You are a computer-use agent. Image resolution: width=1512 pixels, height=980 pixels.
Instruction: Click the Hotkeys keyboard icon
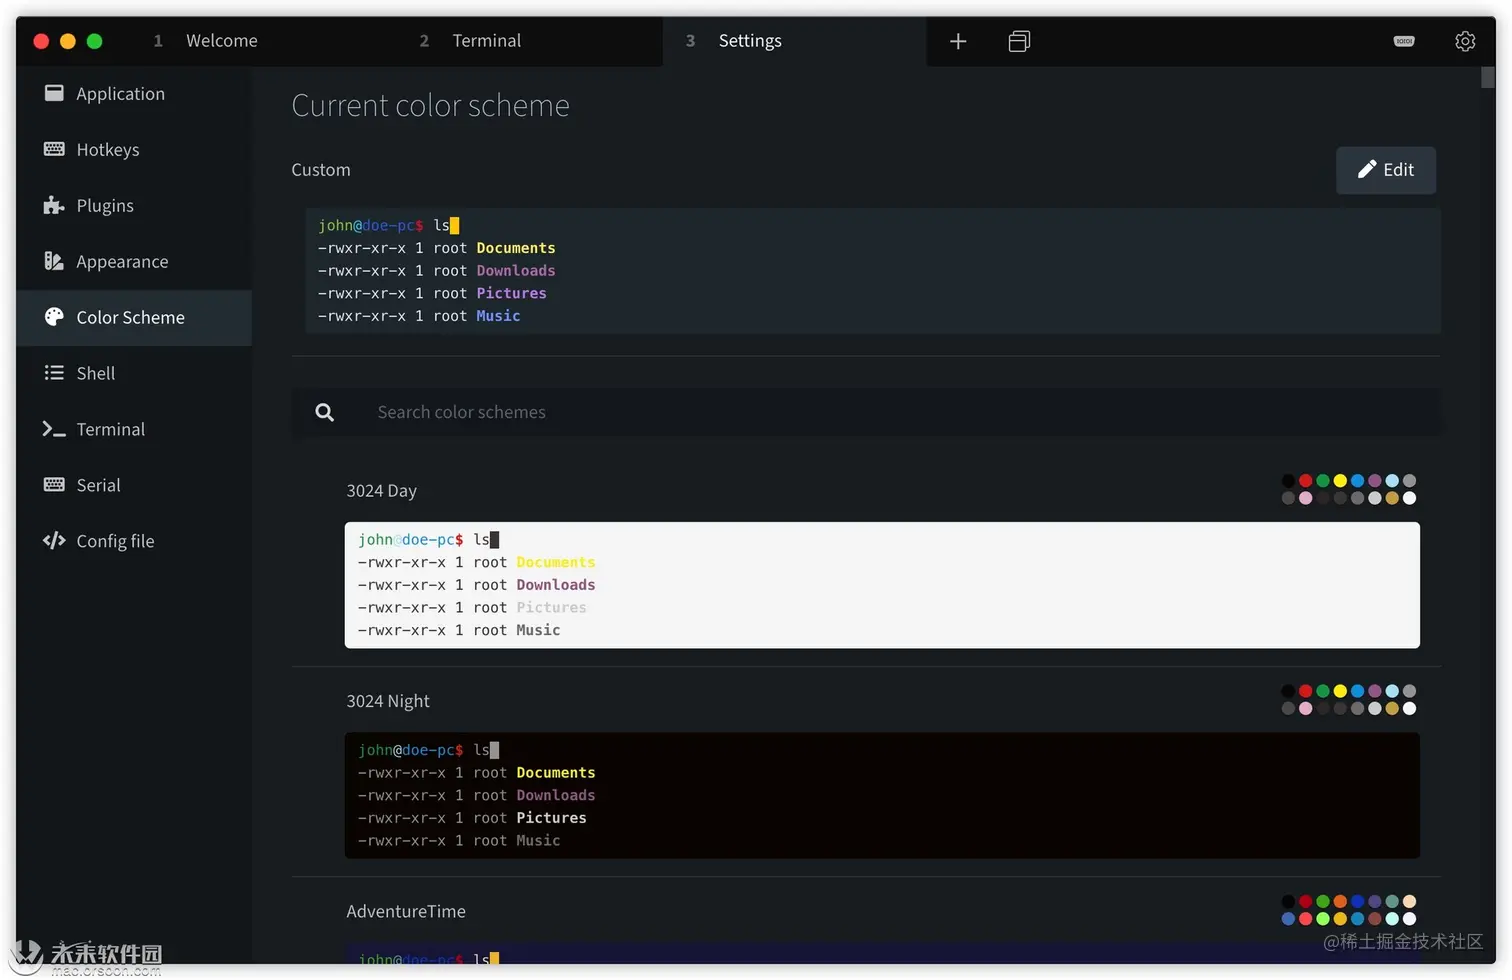tap(54, 149)
